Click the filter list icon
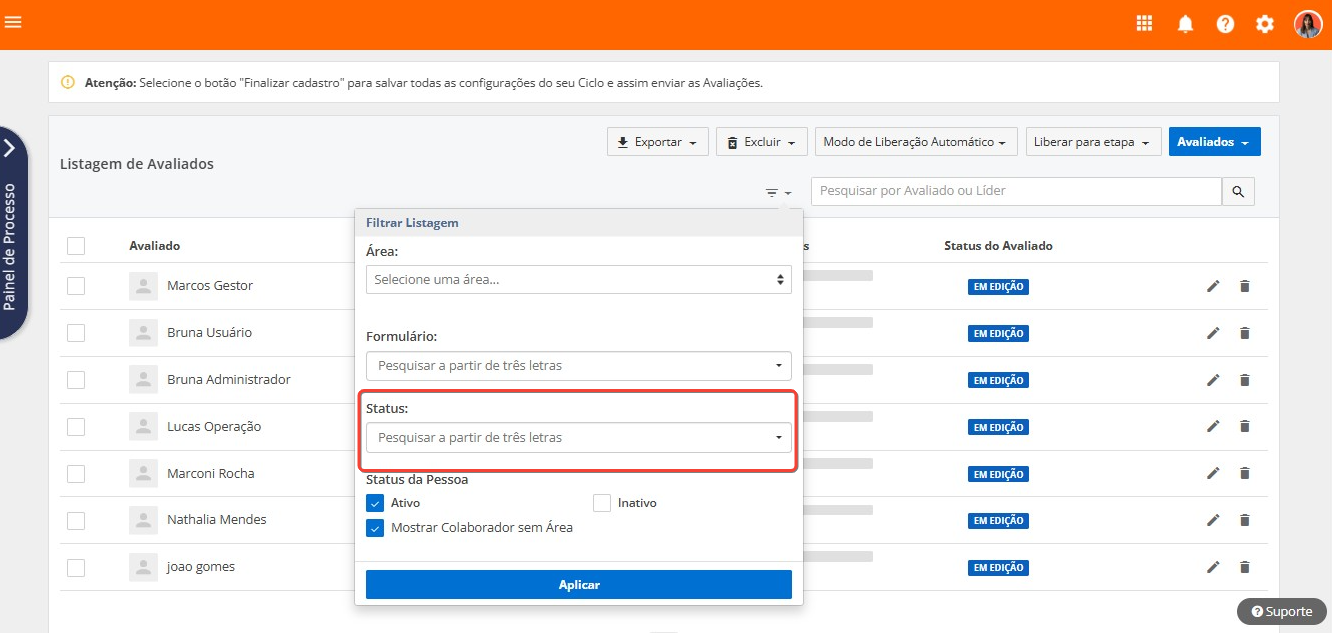 pos(777,192)
